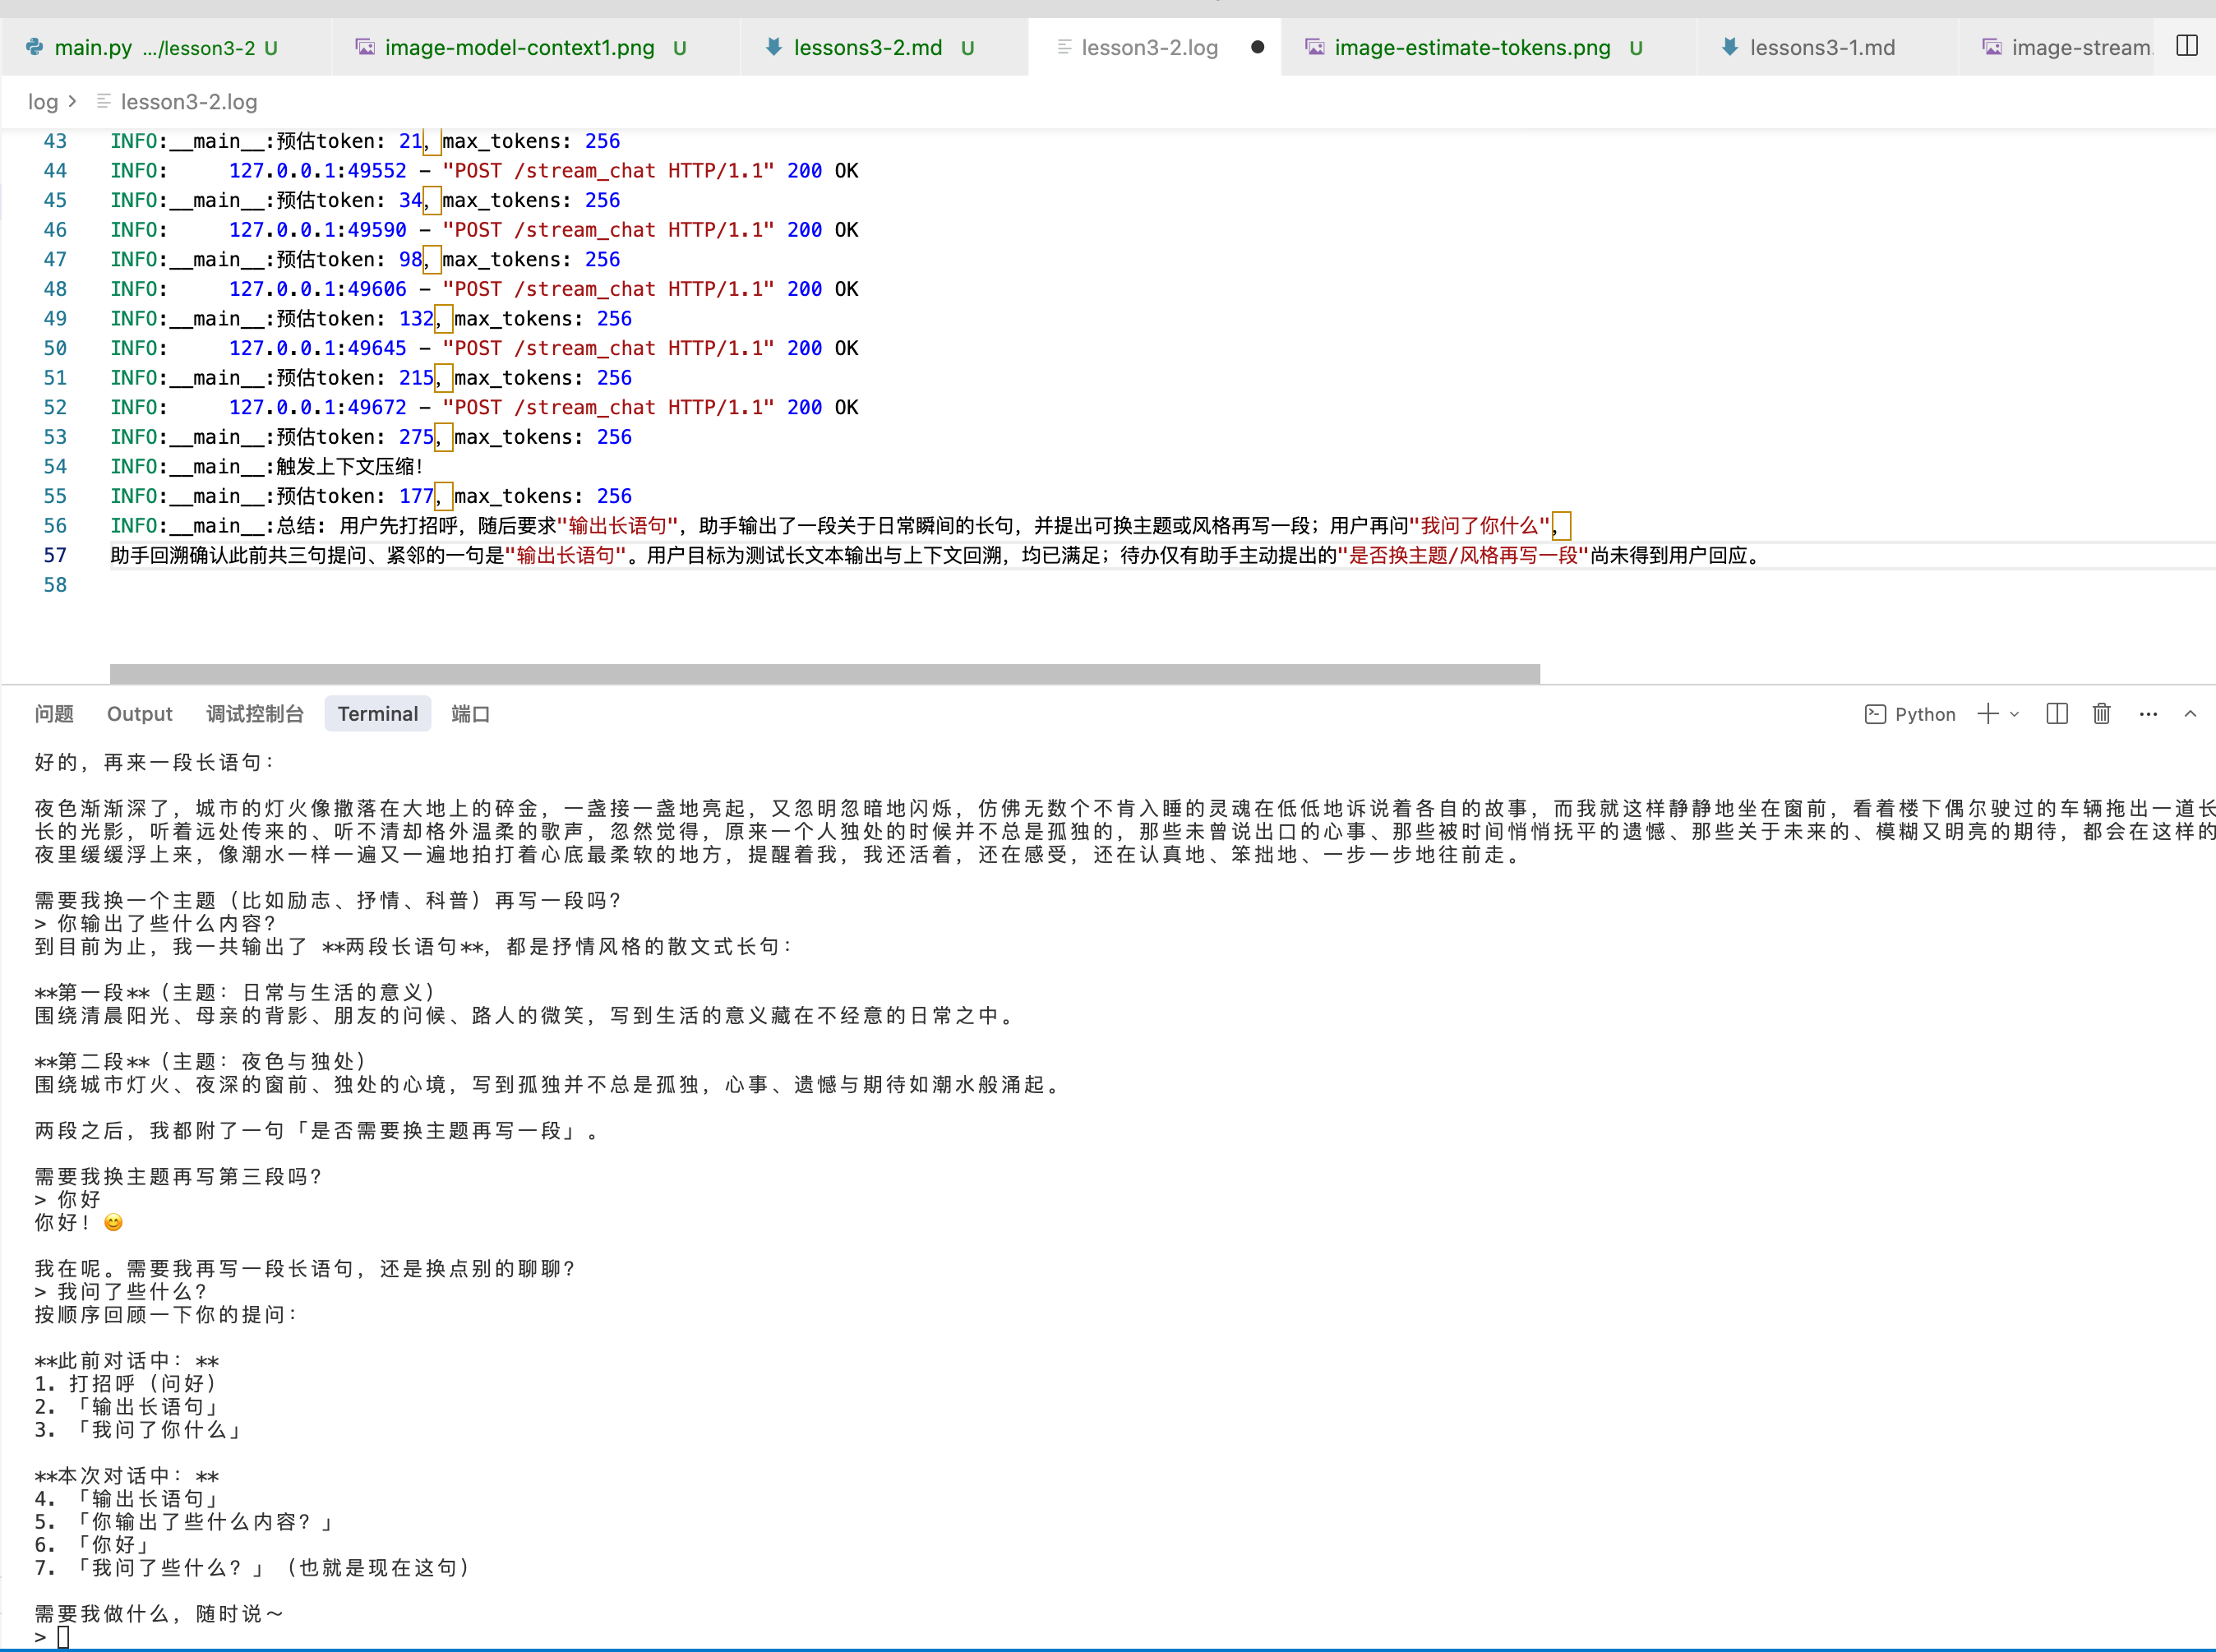Open the 问题 panel tab

[54, 714]
